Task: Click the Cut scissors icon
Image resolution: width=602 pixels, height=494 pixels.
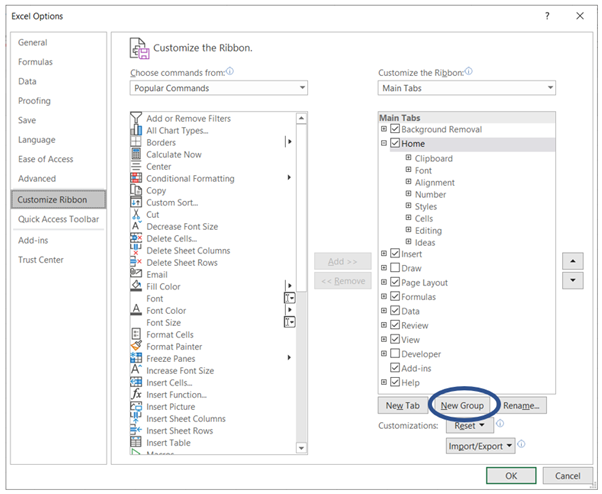Action: coord(136,214)
